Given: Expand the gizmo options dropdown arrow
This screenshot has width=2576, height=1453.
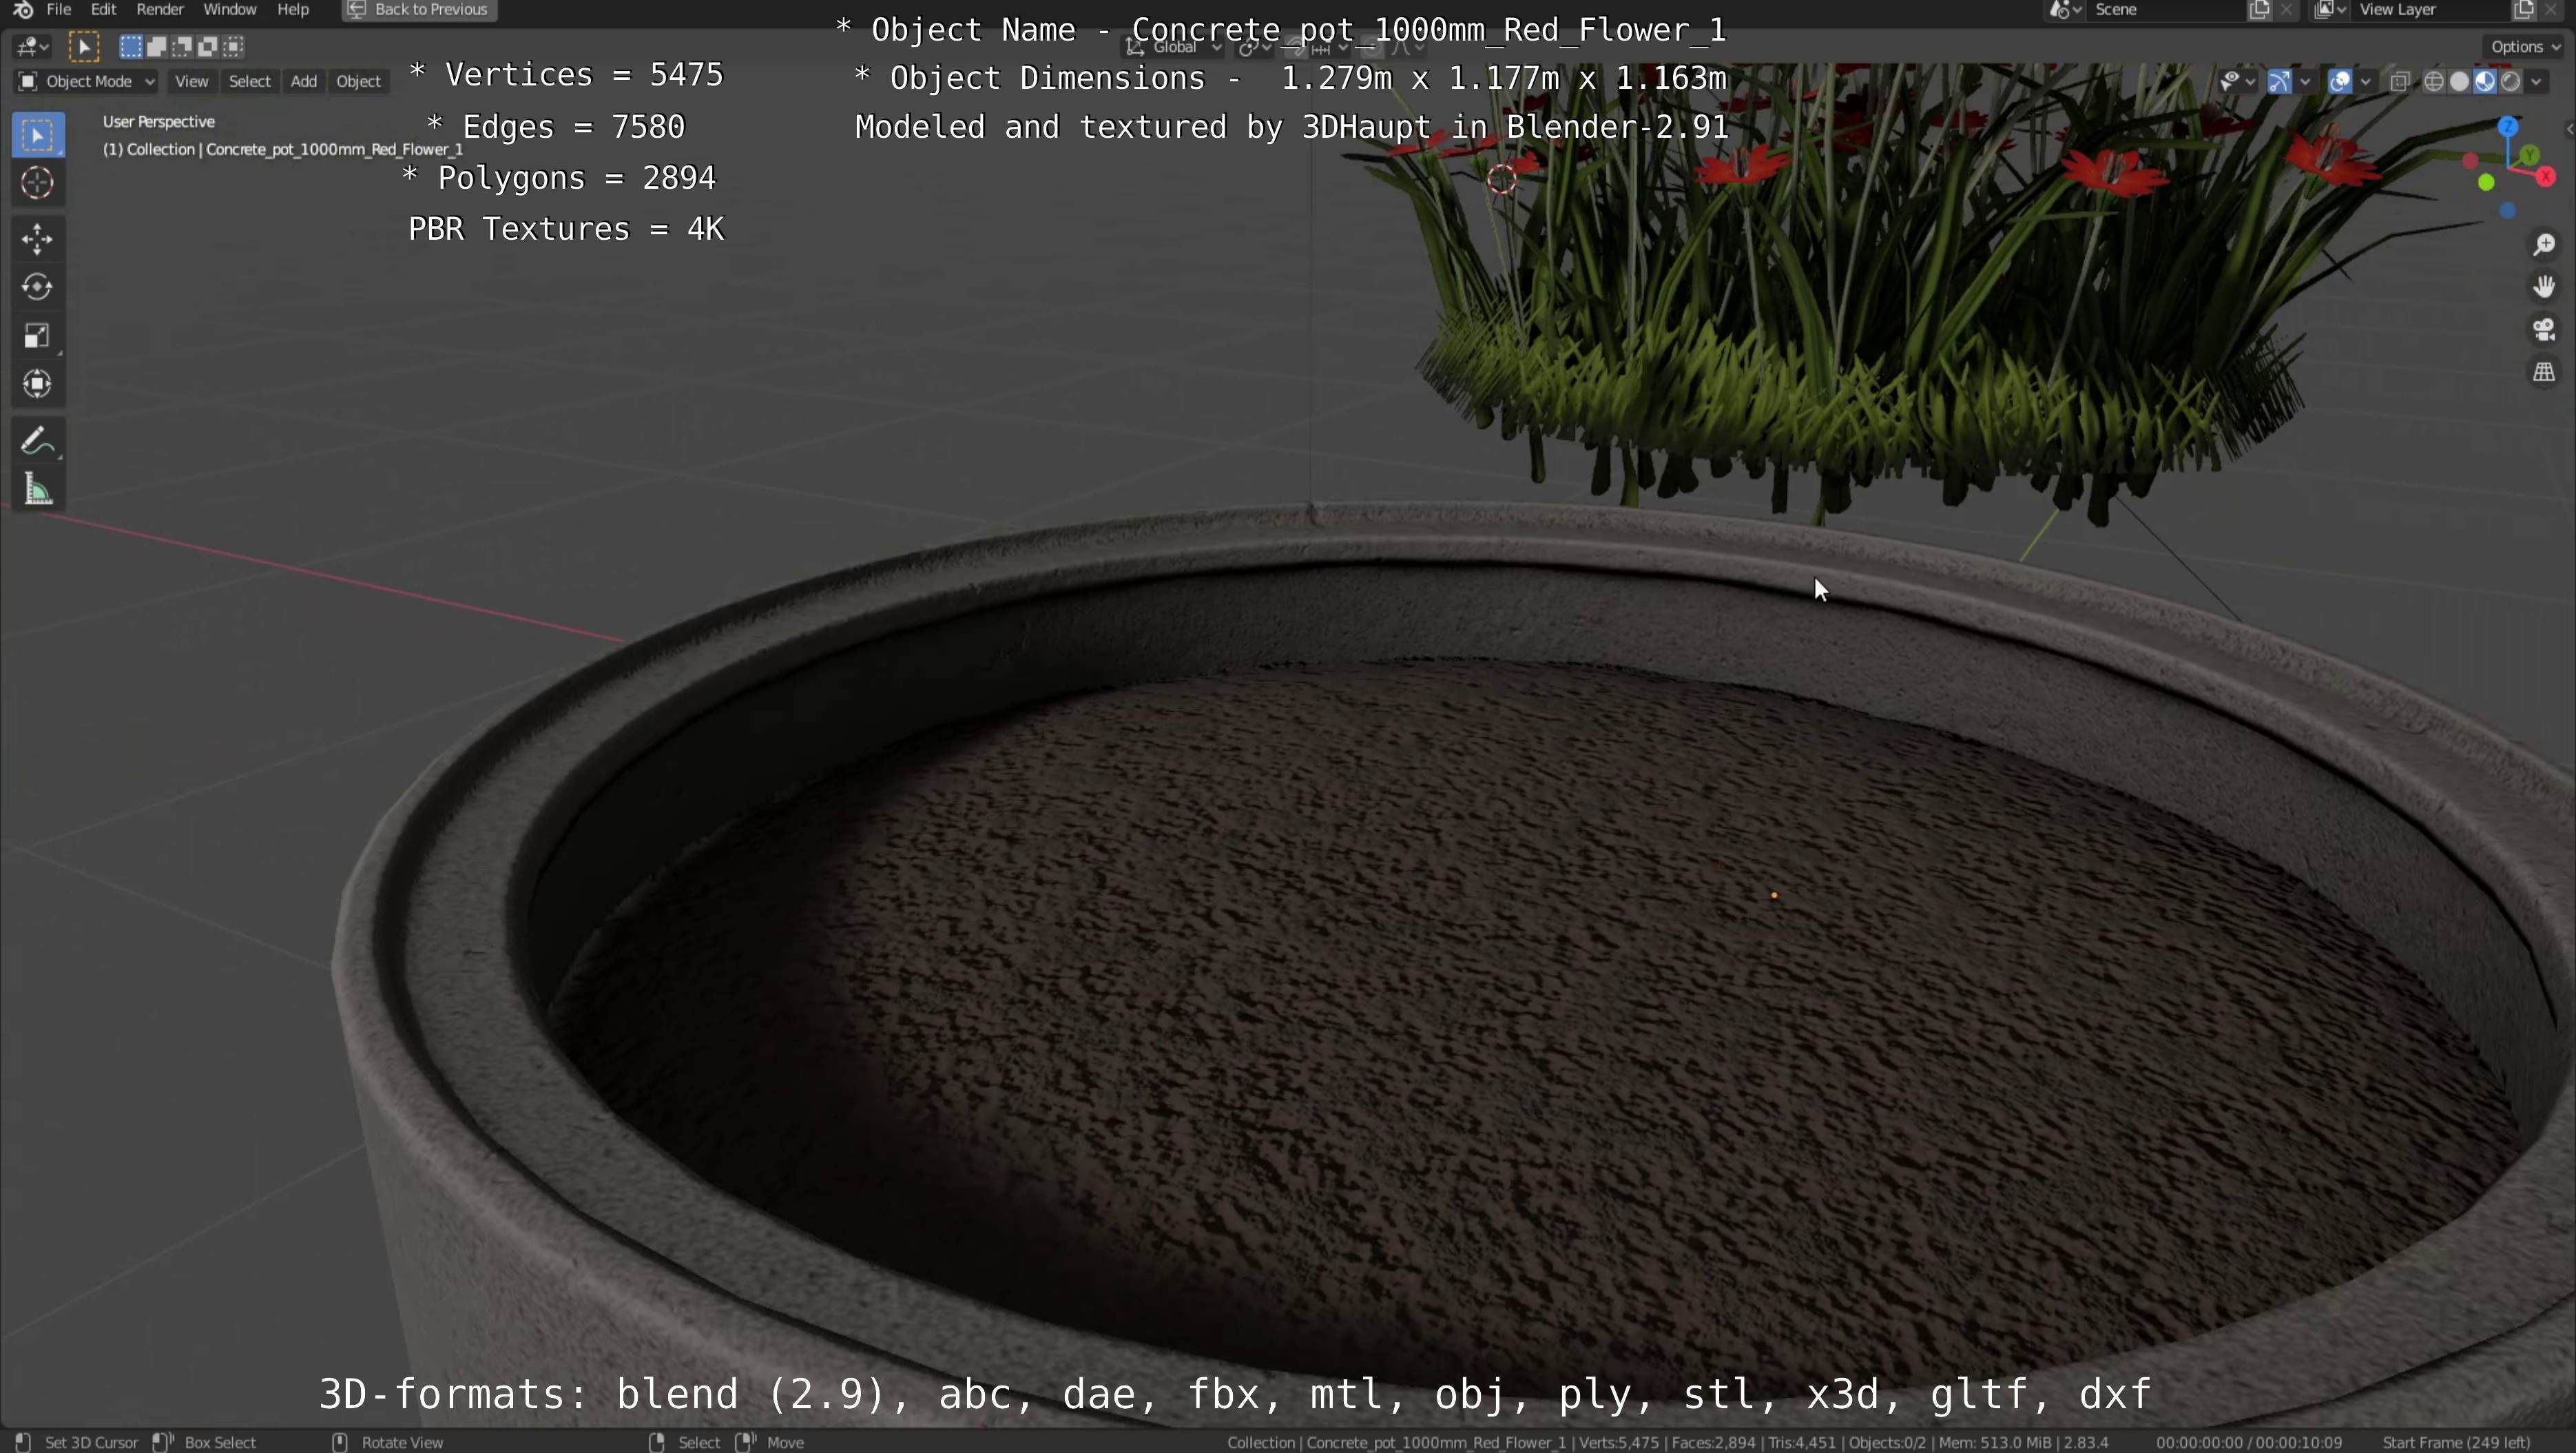Looking at the screenshot, I should pyautogui.click(x=2305, y=82).
